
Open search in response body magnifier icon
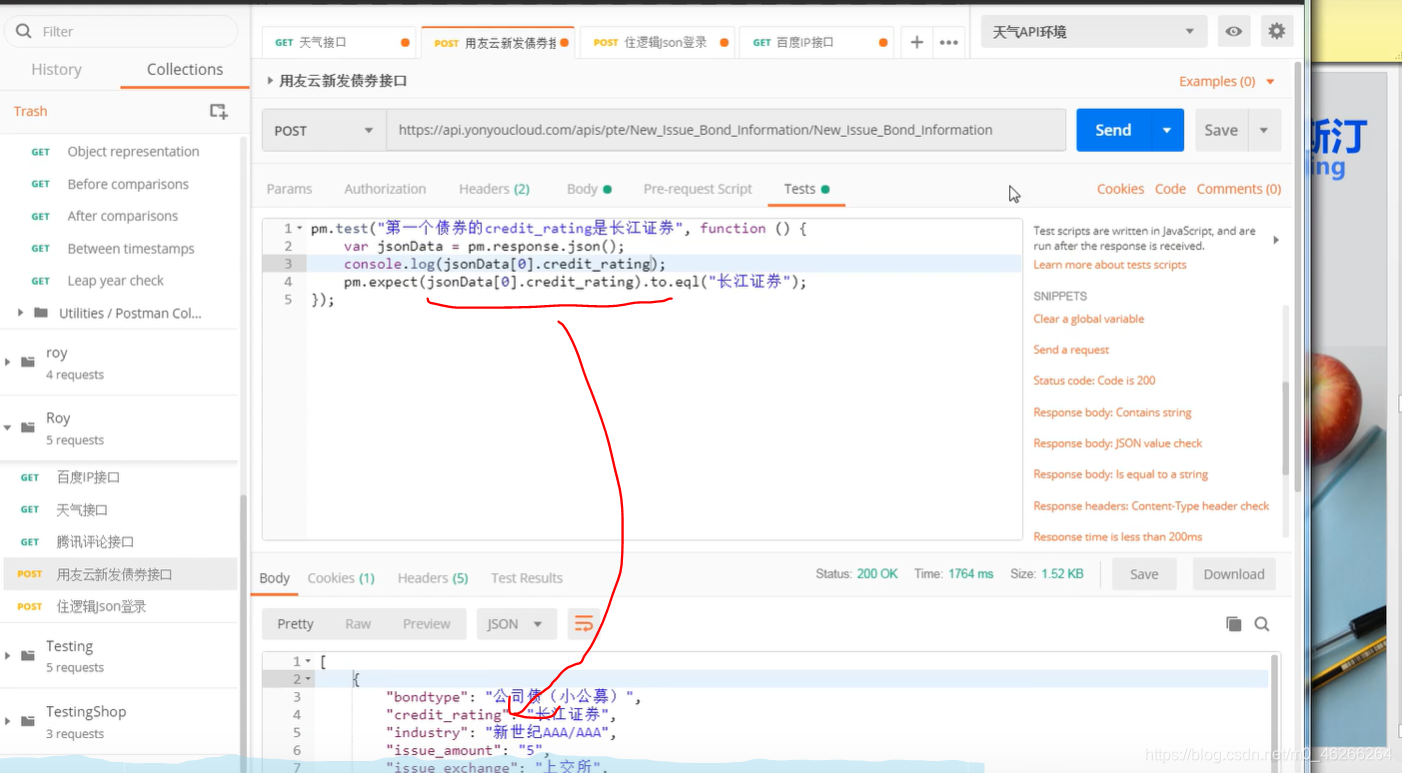click(x=1262, y=624)
